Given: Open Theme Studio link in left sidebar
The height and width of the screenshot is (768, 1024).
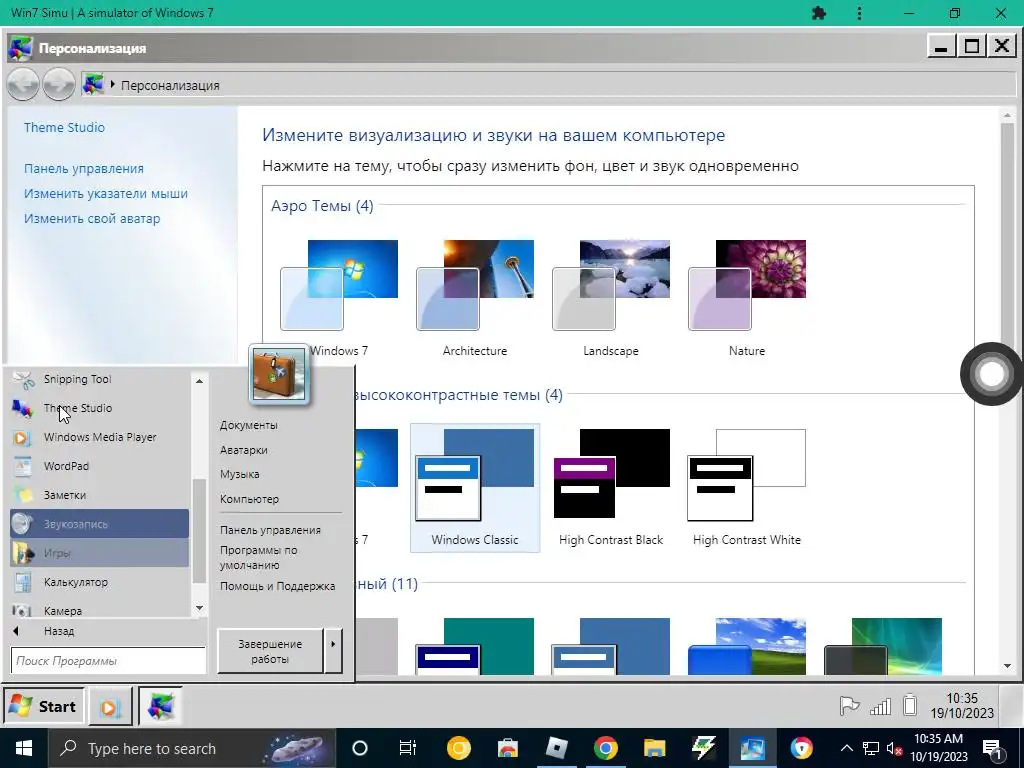Looking at the screenshot, I should pyautogui.click(x=64, y=127).
